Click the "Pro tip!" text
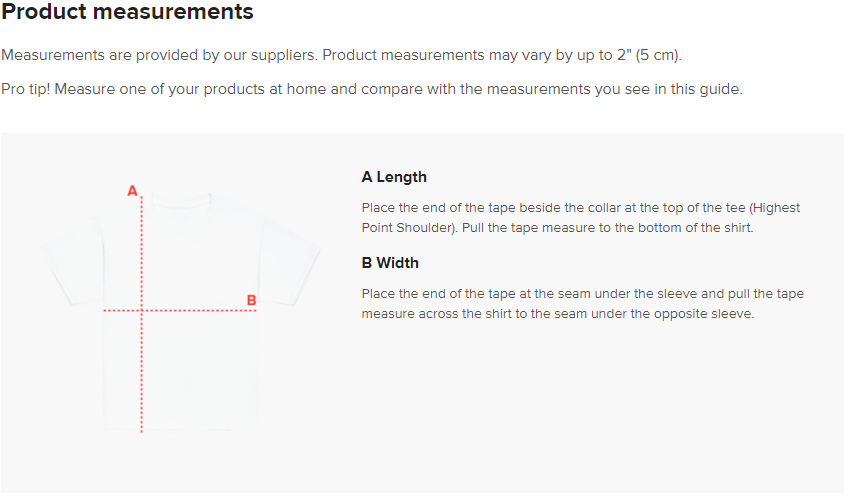Image resolution: width=849 pixels, height=496 pixels. (x=26, y=89)
